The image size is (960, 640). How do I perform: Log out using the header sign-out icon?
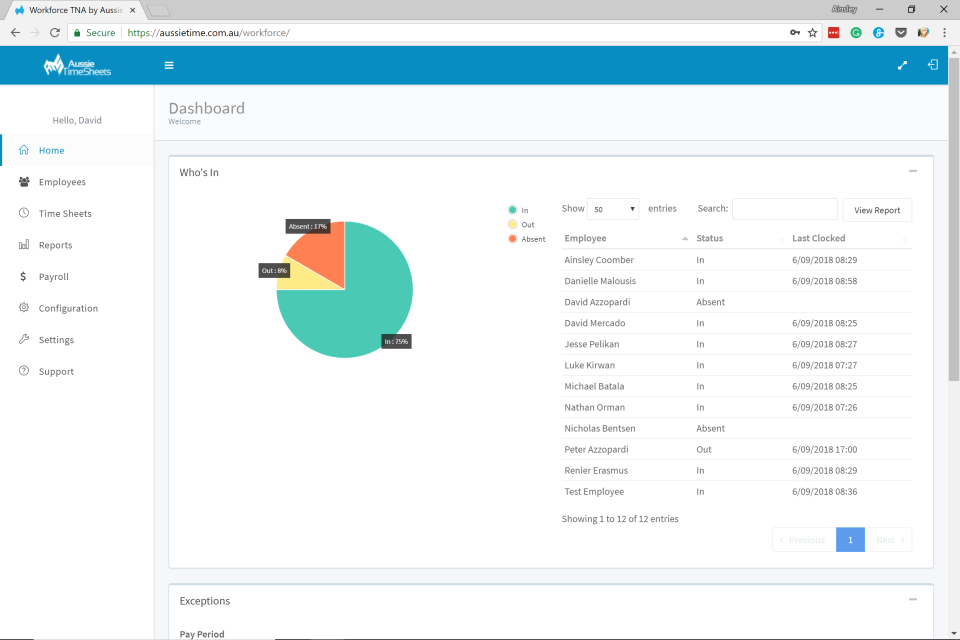pyautogui.click(x=932, y=64)
